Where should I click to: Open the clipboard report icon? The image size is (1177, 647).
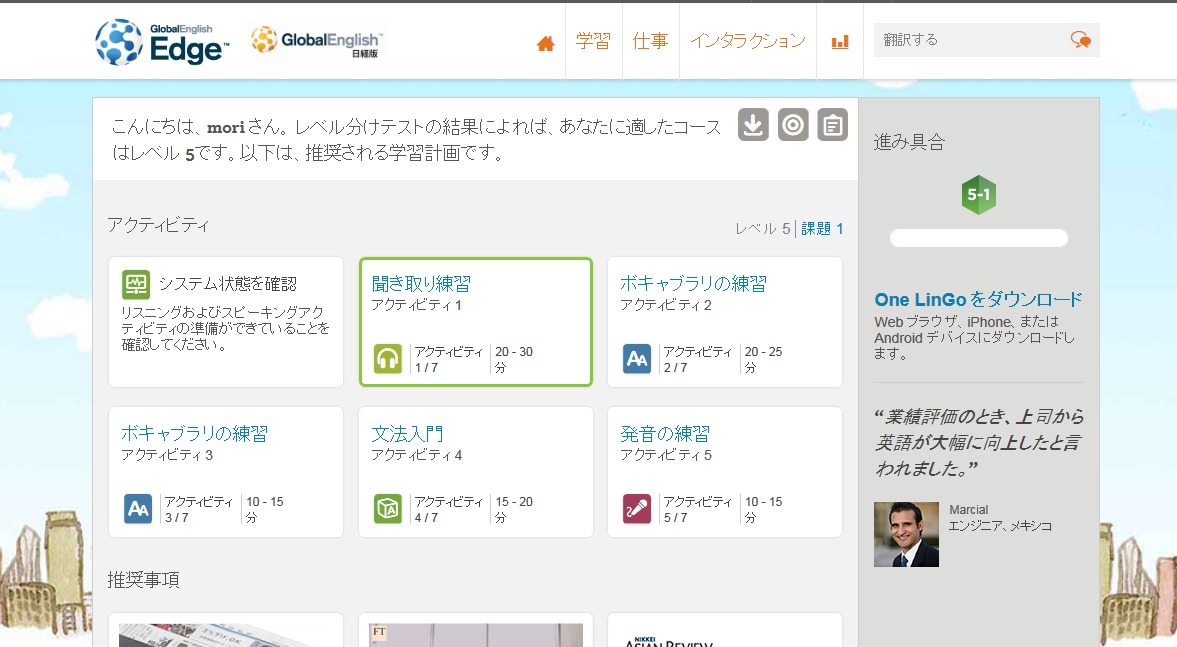[x=832, y=125]
